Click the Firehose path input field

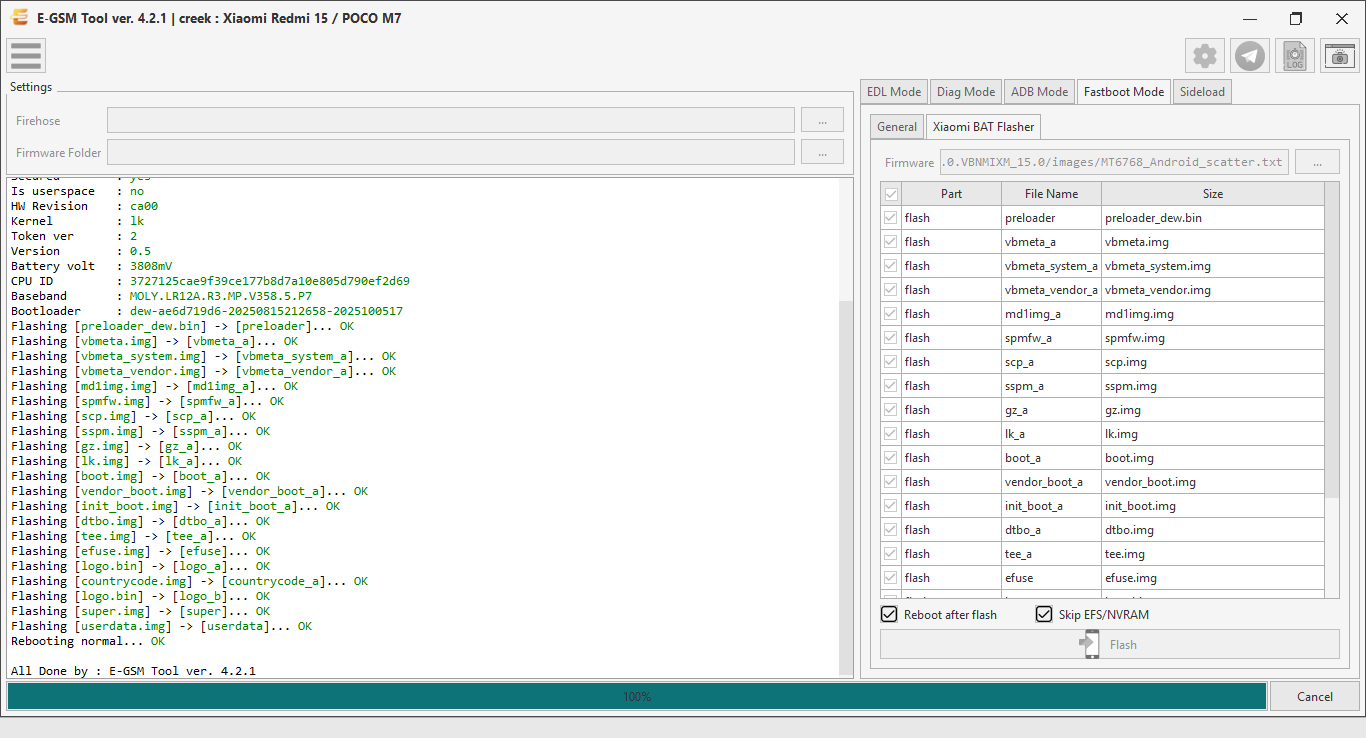(451, 120)
